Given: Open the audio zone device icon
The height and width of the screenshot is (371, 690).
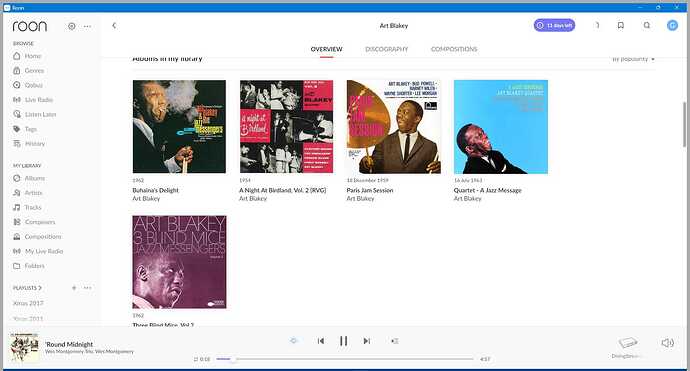Looking at the screenshot, I should click(x=628, y=342).
